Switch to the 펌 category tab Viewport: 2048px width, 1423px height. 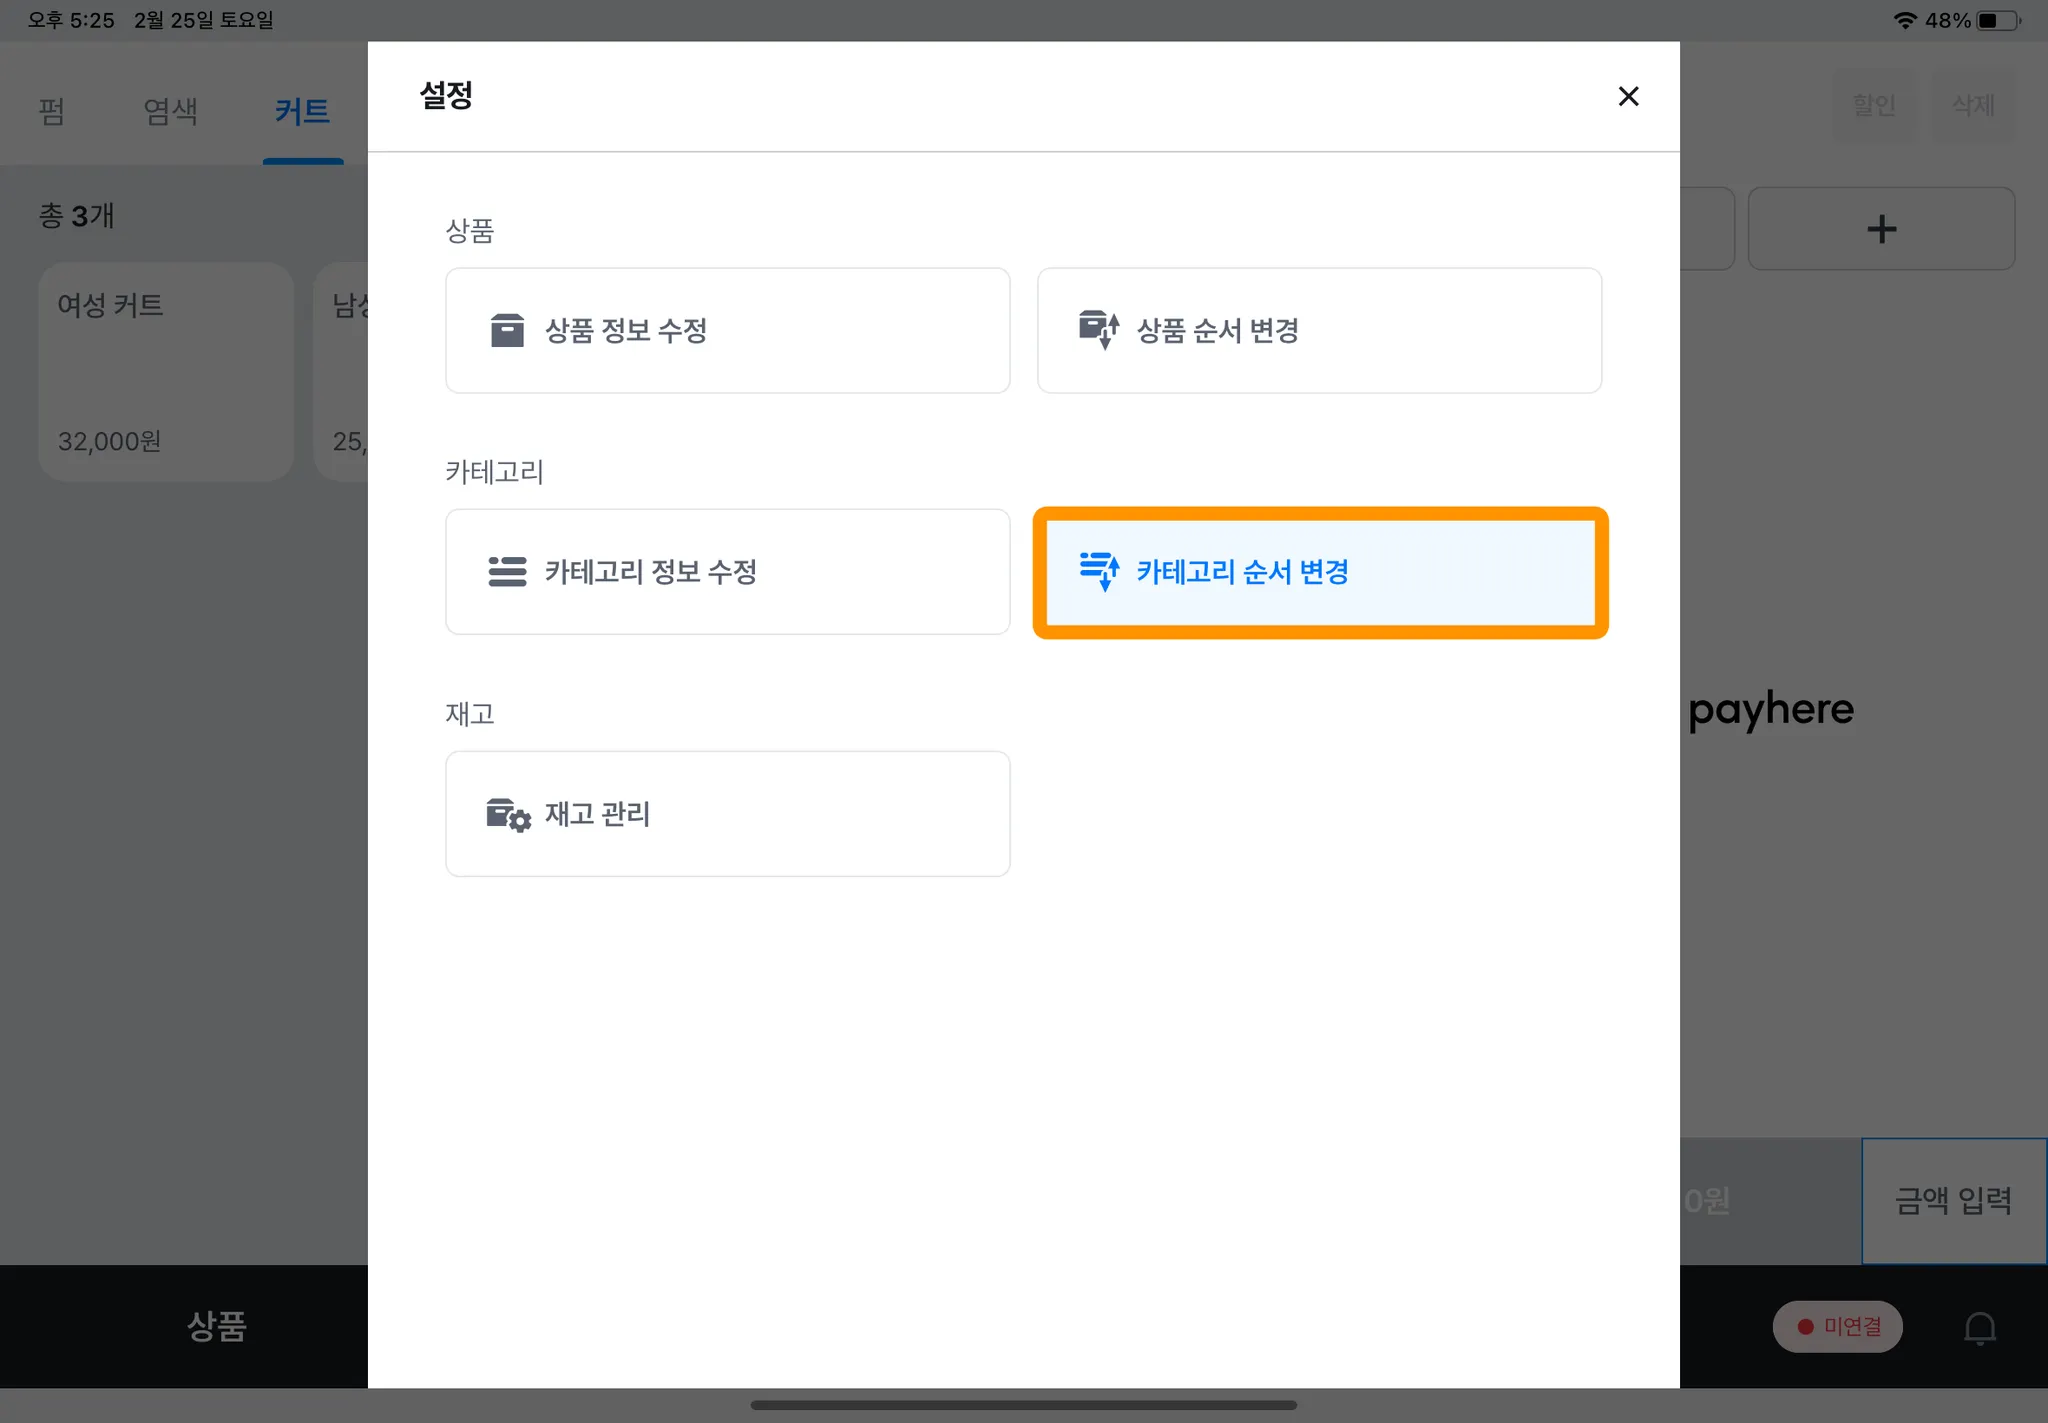[51, 110]
